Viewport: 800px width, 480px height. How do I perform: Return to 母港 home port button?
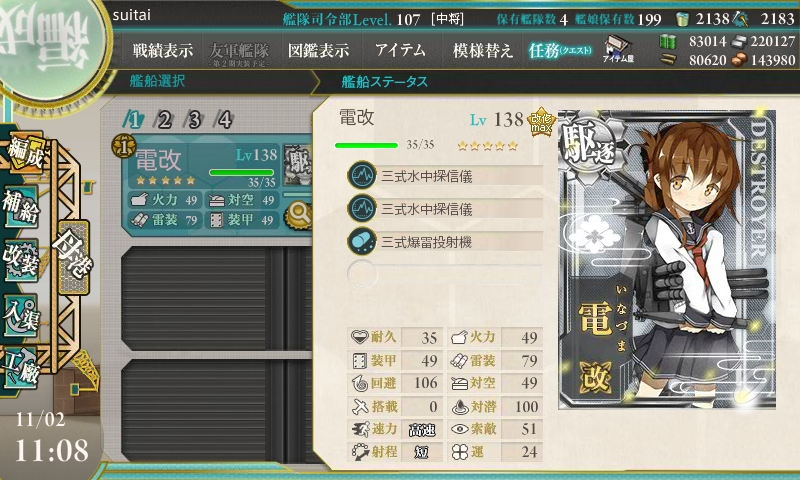click(x=73, y=257)
